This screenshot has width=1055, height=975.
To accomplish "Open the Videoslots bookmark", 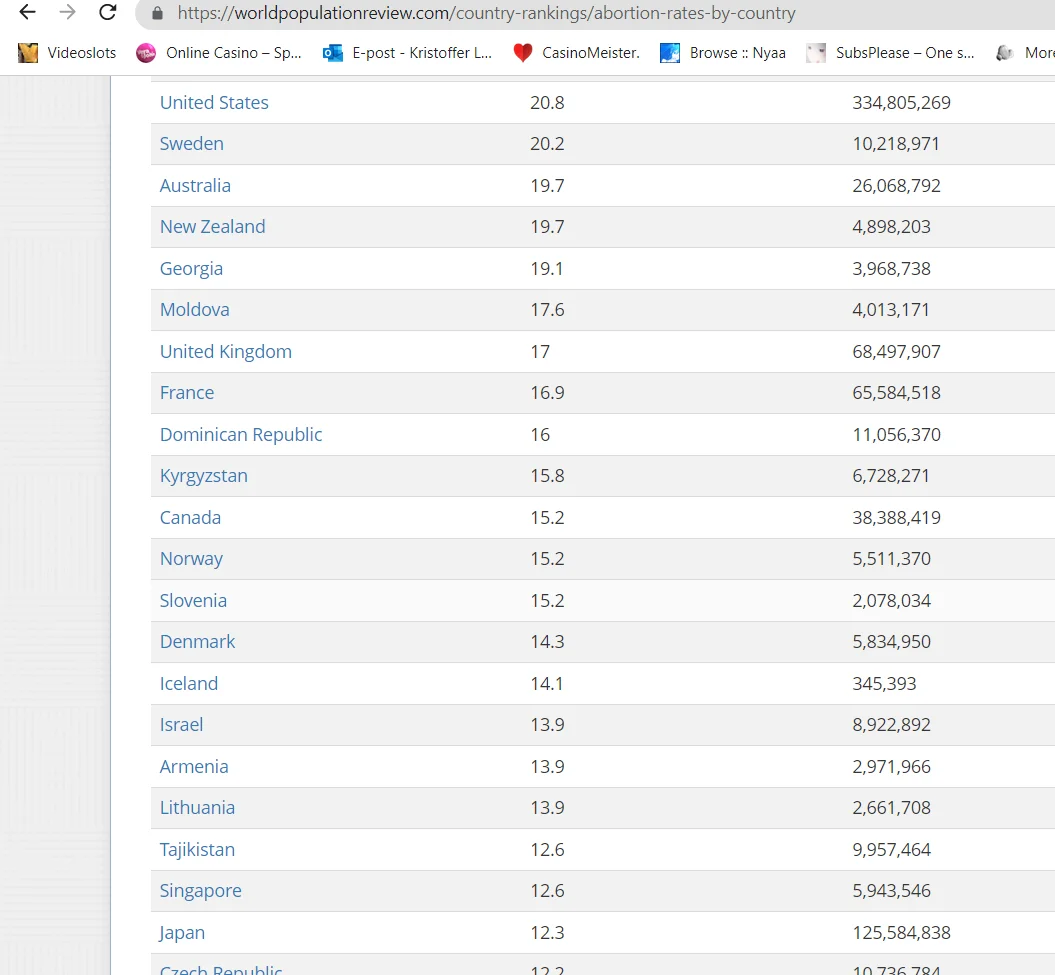I will click(67, 52).
